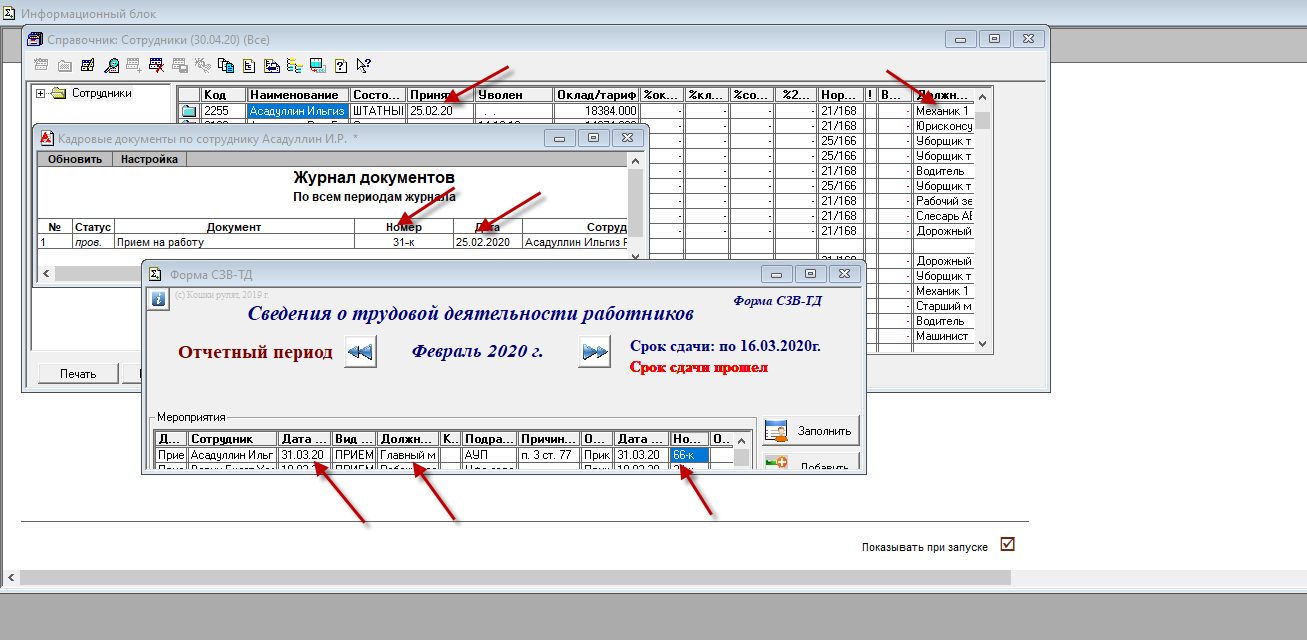
Task: Click the Код column header
Action: pos(223,95)
